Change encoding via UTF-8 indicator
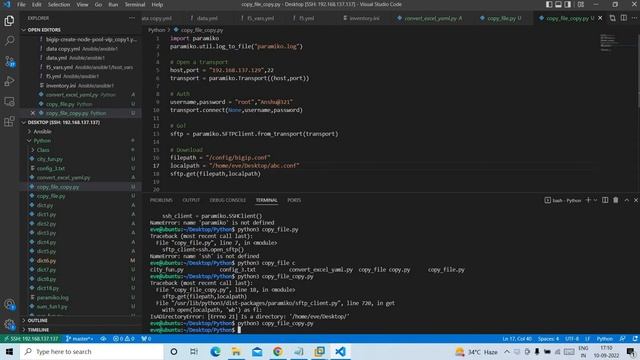Screen dimensions: 640x360 pyautogui.click(x=572, y=339)
